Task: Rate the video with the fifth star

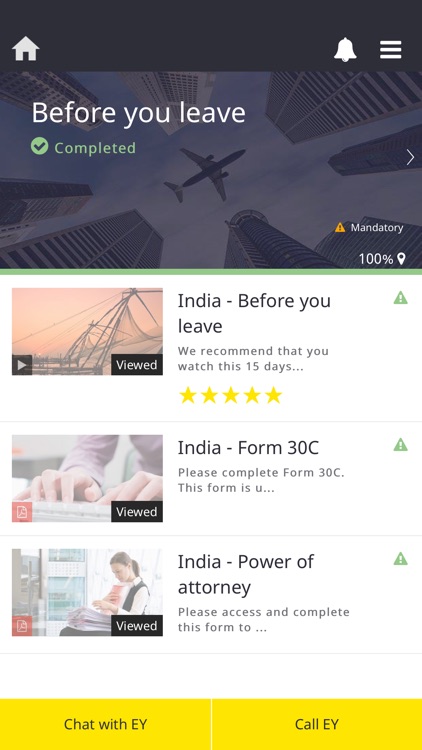Action: (274, 396)
